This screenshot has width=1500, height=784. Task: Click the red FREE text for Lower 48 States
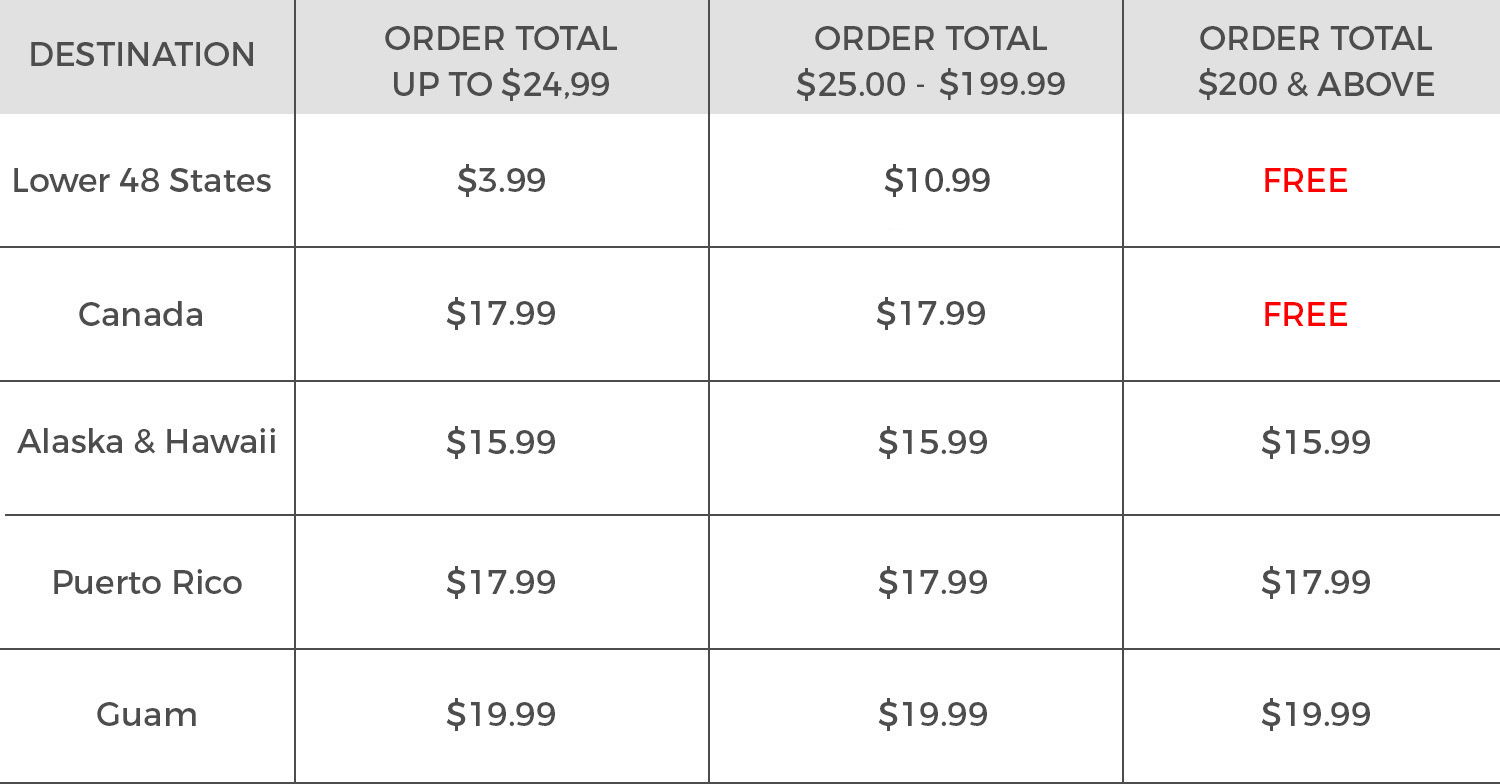click(x=1305, y=181)
